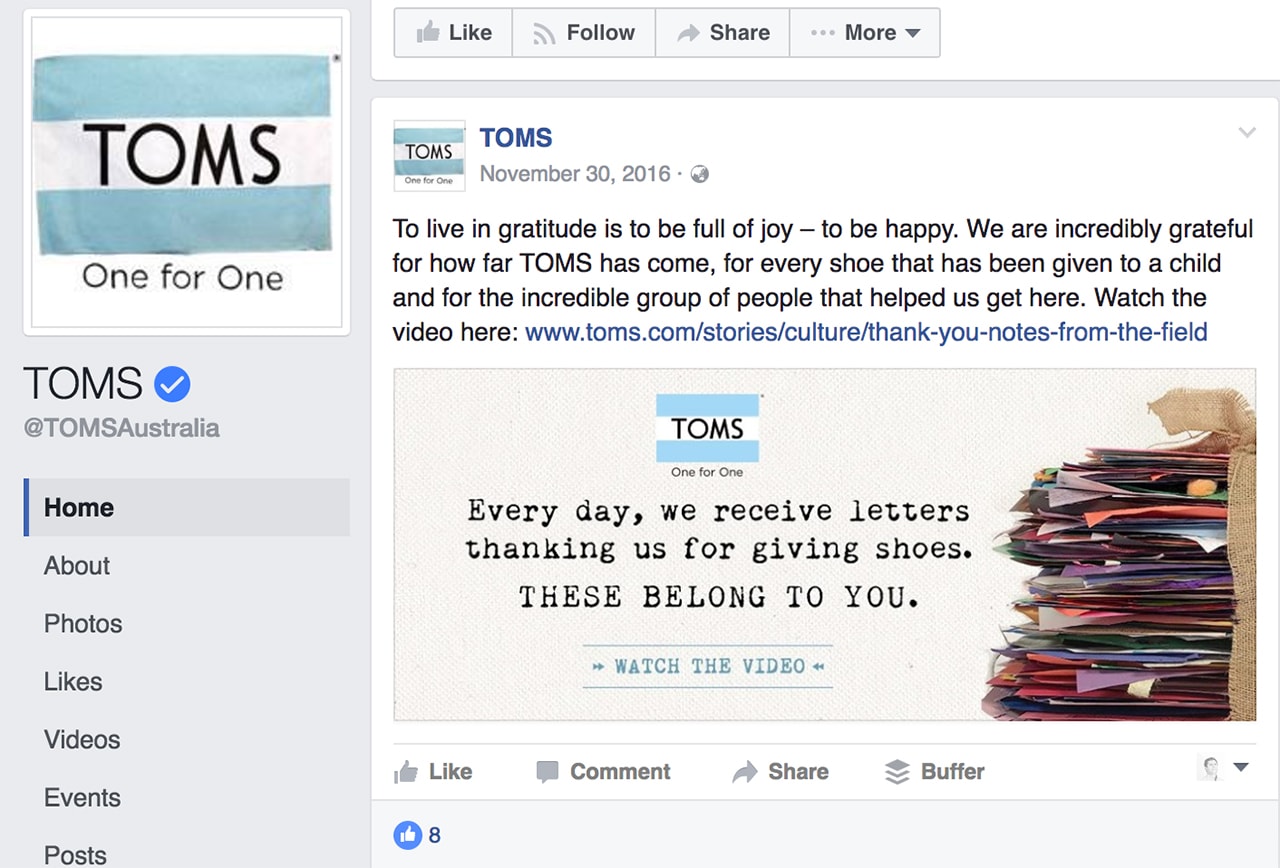Viewport: 1280px width, 868px height.
Task: Share the TOMS page from top bar
Action: (722, 33)
